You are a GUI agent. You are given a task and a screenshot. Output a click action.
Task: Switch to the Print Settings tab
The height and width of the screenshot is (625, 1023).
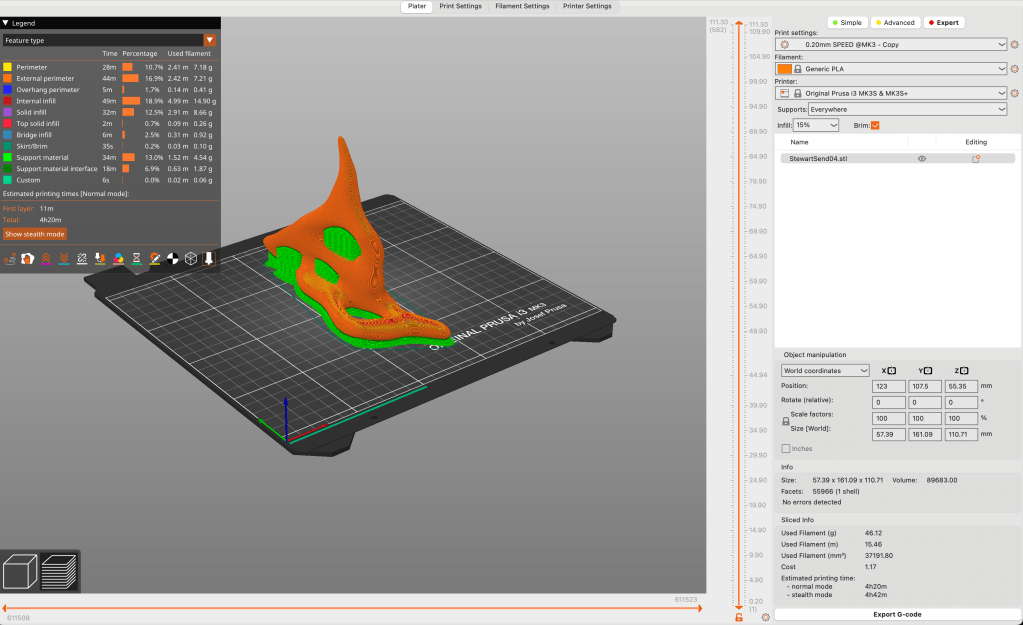[460, 6]
